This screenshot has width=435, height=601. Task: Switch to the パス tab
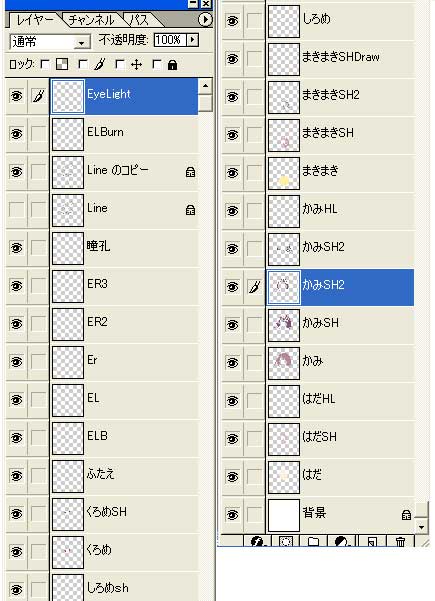coord(139,20)
